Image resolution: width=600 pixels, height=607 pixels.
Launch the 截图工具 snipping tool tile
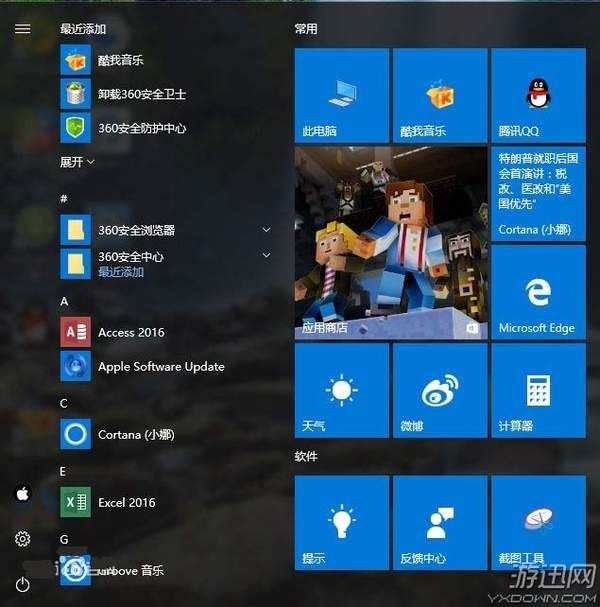click(538, 523)
